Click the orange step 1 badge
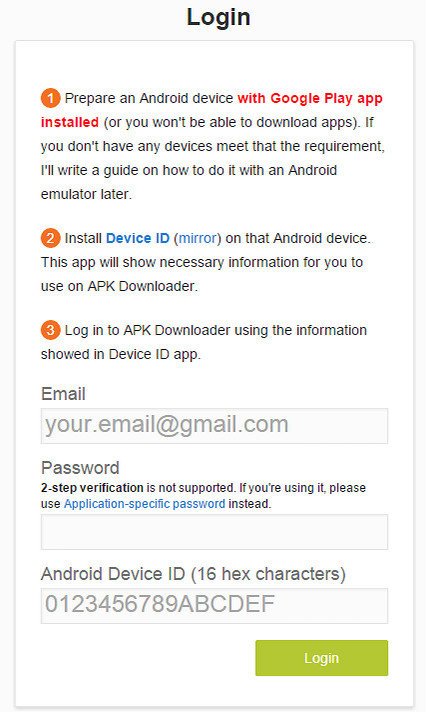This screenshot has width=426, height=716. [x=50, y=98]
